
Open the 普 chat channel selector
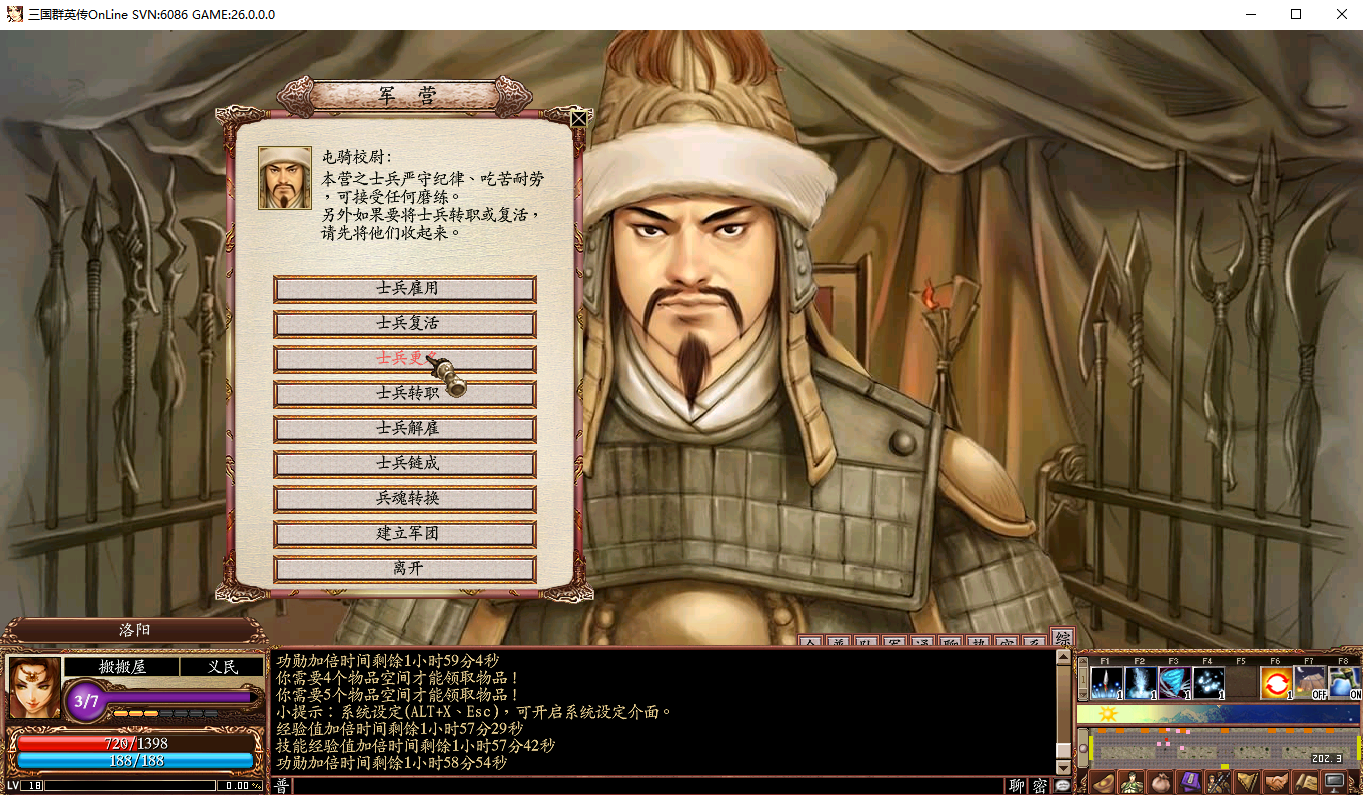click(282, 786)
